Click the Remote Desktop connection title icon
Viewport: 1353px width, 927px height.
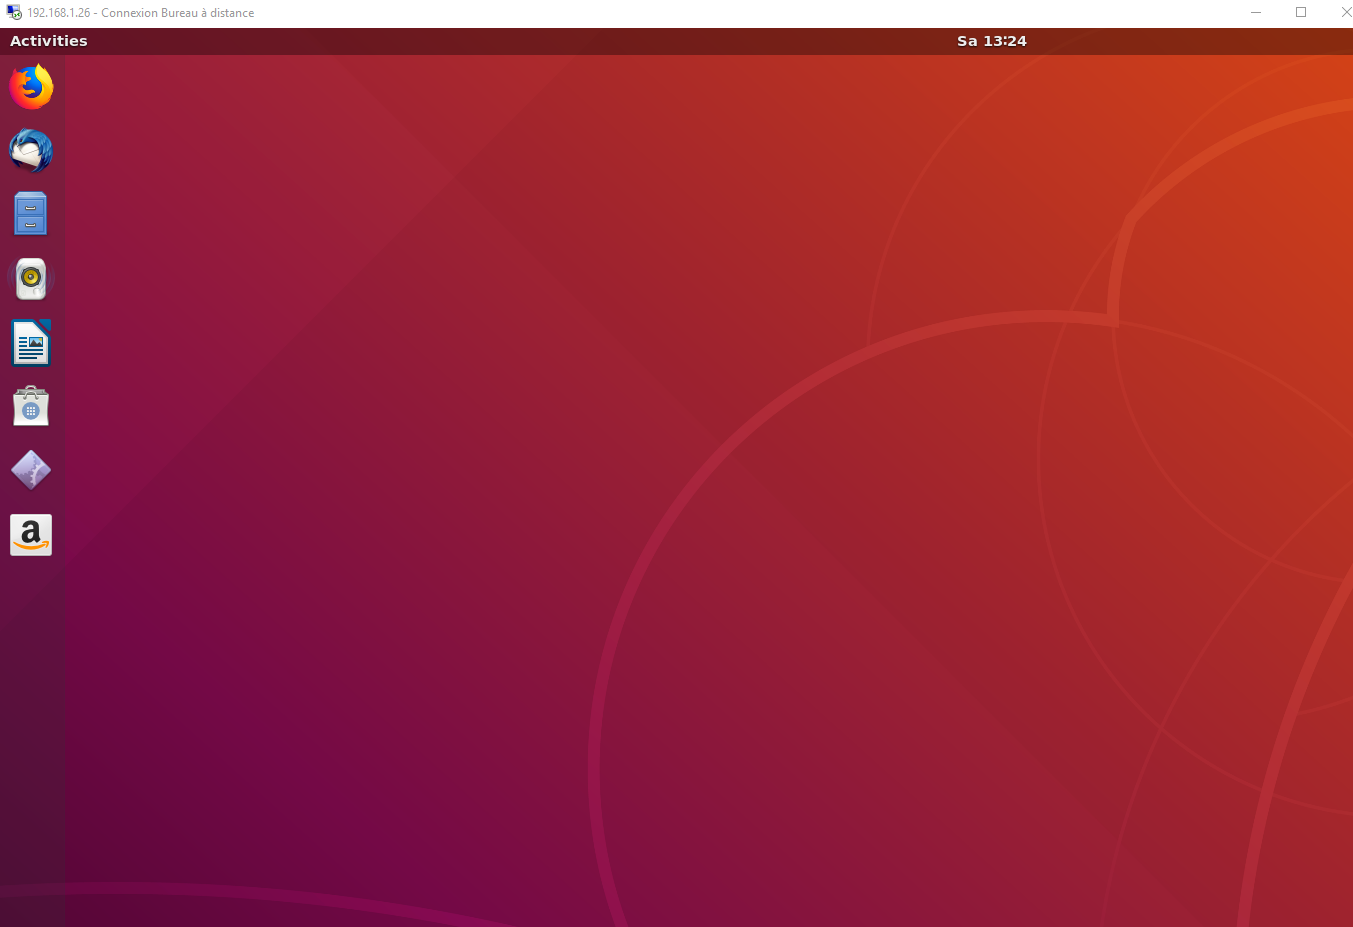point(14,12)
